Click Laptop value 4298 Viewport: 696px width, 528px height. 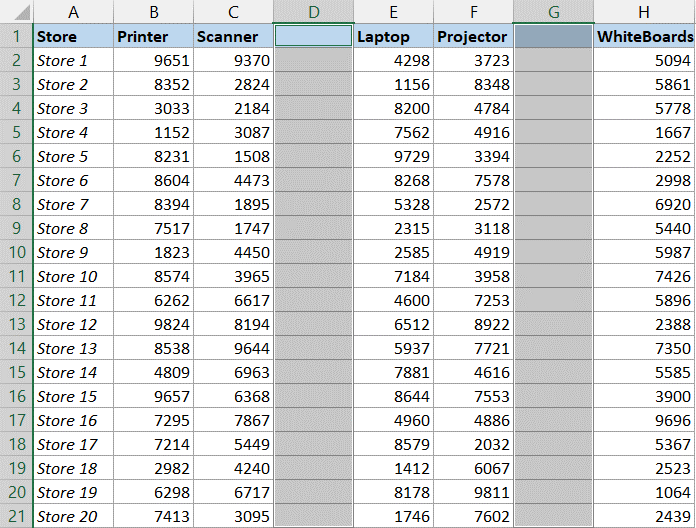[x=394, y=60]
